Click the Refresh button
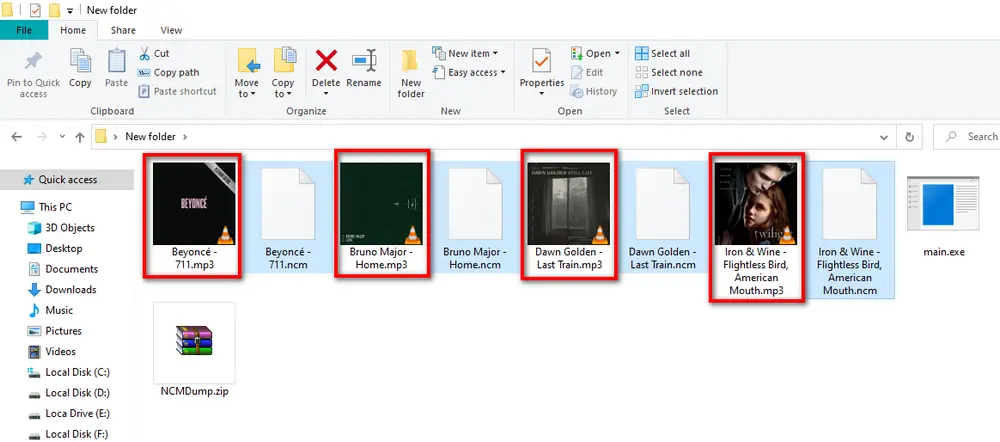Screen dimensions: 1000x442 point(910,136)
